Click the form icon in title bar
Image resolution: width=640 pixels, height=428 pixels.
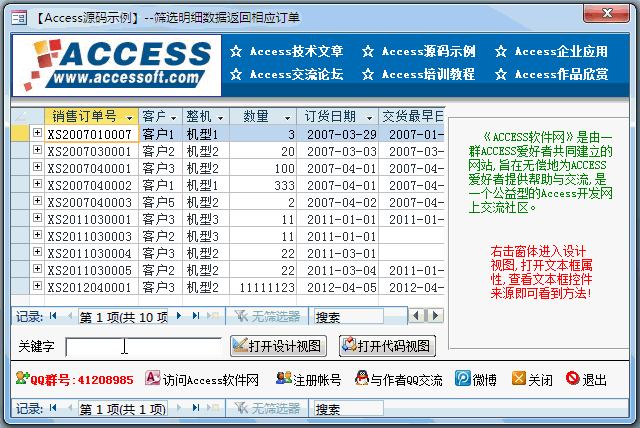click(x=19, y=18)
